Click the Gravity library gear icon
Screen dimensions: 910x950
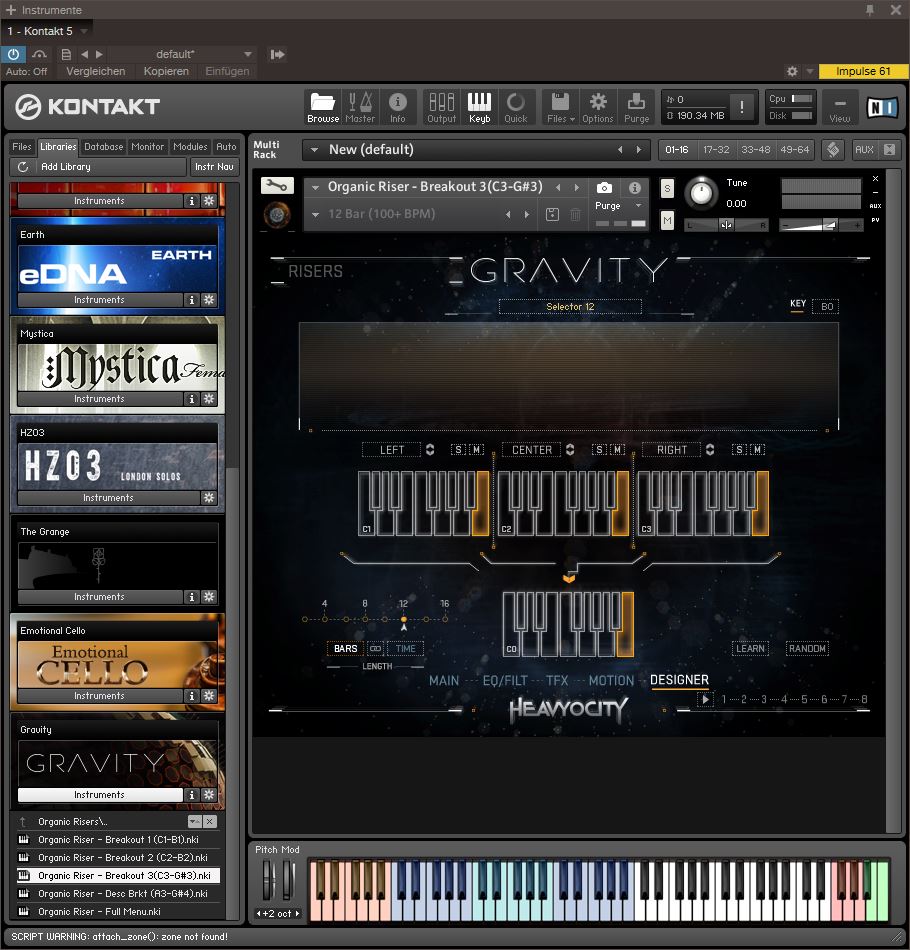tap(208, 794)
